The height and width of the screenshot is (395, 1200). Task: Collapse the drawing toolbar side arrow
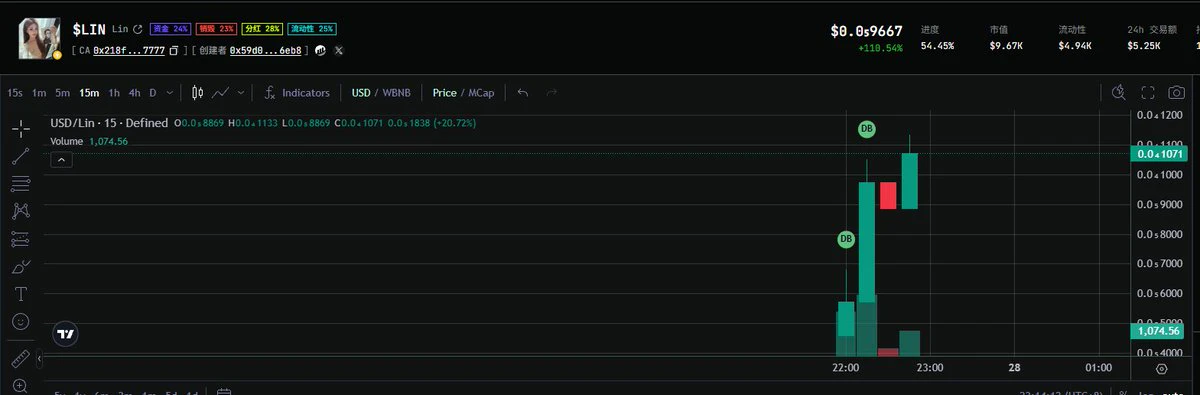click(x=39, y=359)
